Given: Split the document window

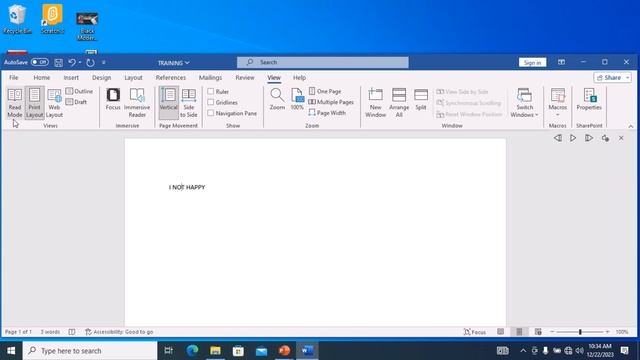Looking at the screenshot, I should click(x=421, y=99).
